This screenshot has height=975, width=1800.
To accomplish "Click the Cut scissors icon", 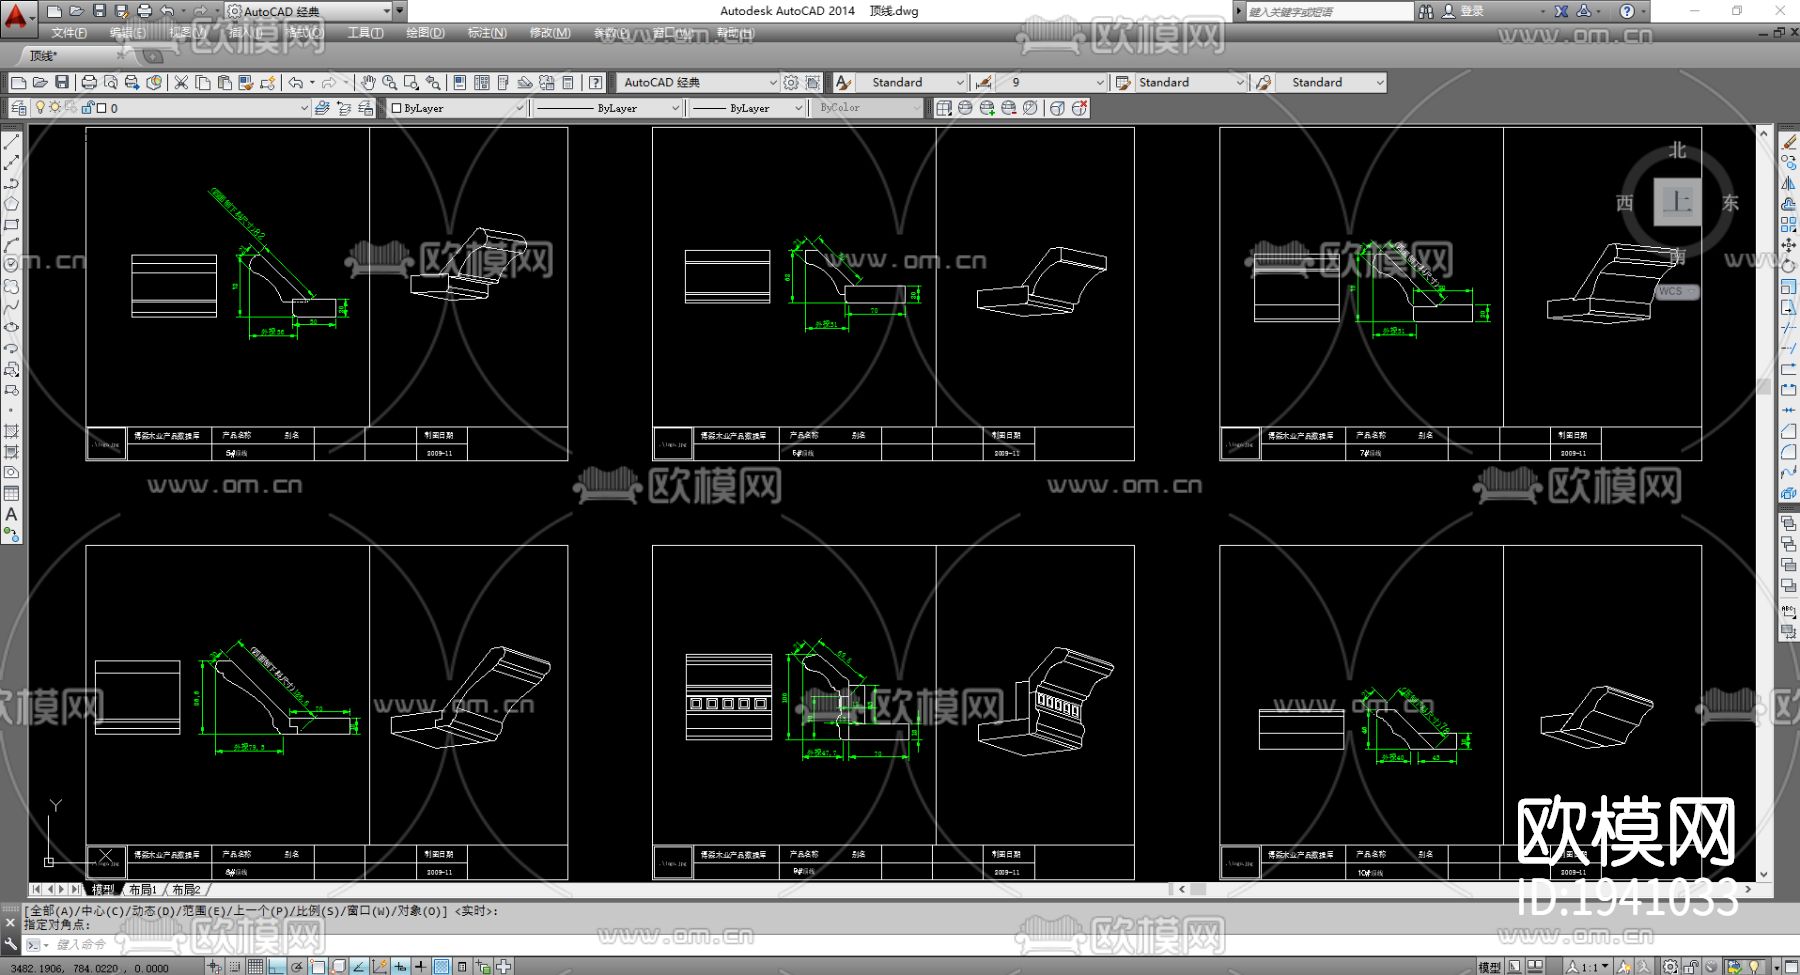I will click(181, 82).
